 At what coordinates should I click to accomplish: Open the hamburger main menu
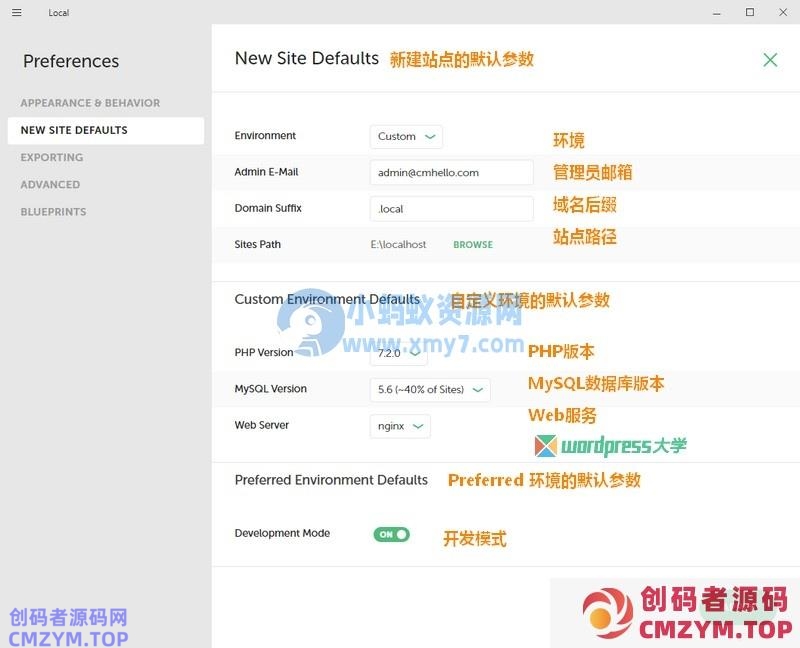[16, 13]
